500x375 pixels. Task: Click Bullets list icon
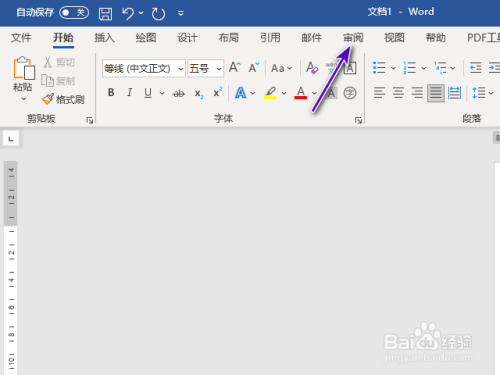379,68
